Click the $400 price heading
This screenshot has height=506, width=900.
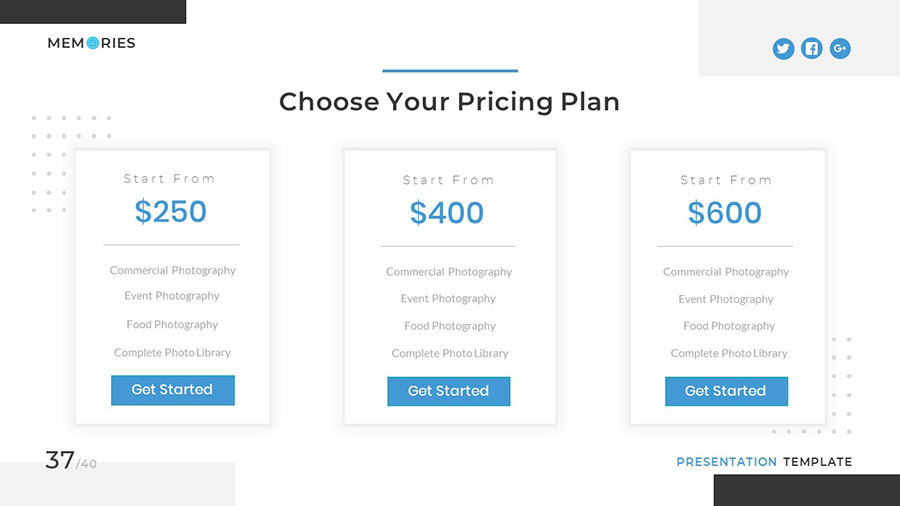(x=447, y=213)
